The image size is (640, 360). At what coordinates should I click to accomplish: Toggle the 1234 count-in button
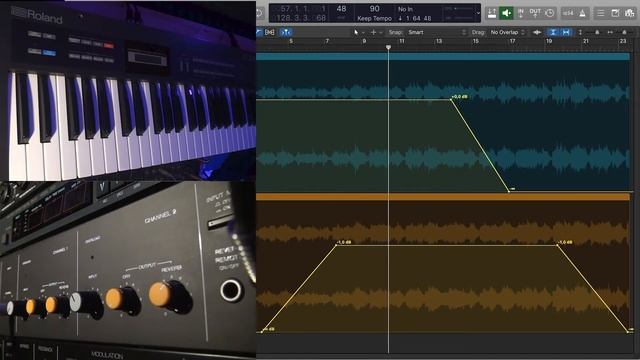[568, 13]
